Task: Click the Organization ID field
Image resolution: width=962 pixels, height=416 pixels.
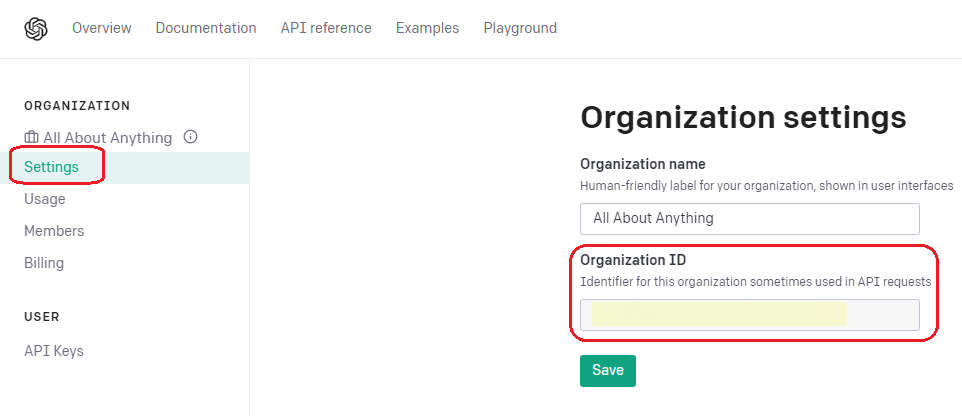Action: click(x=750, y=315)
